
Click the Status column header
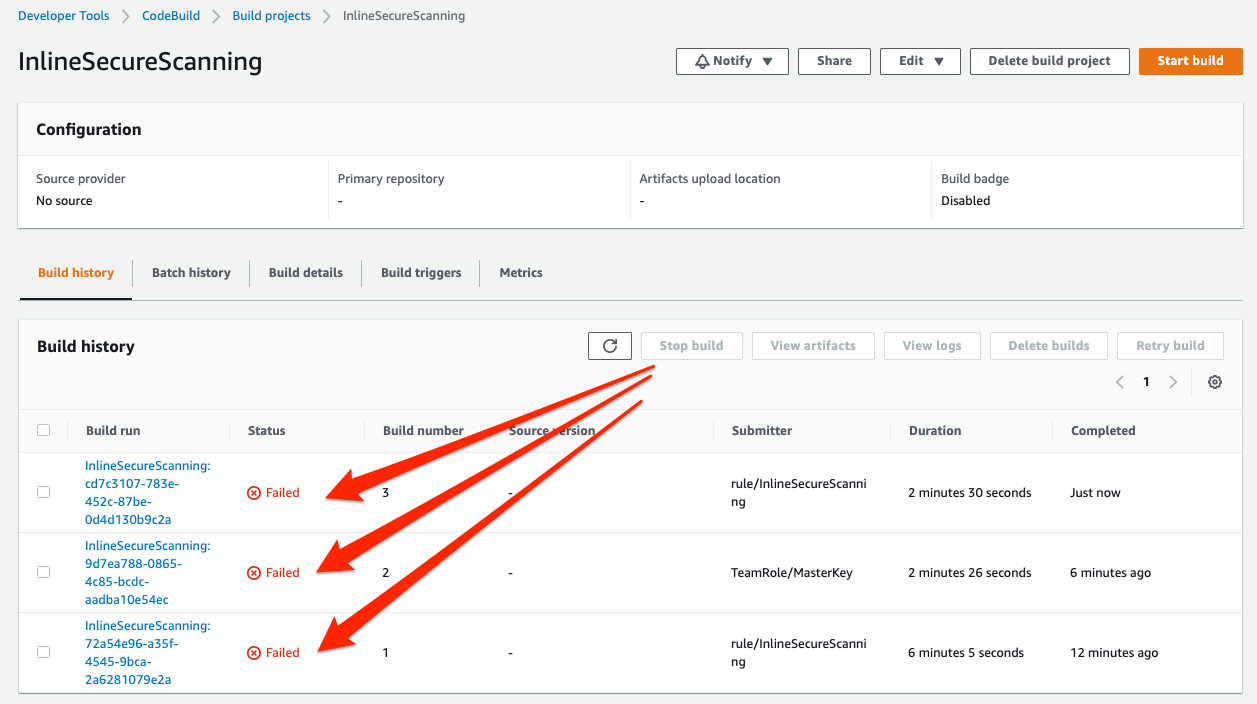coord(266,431)
